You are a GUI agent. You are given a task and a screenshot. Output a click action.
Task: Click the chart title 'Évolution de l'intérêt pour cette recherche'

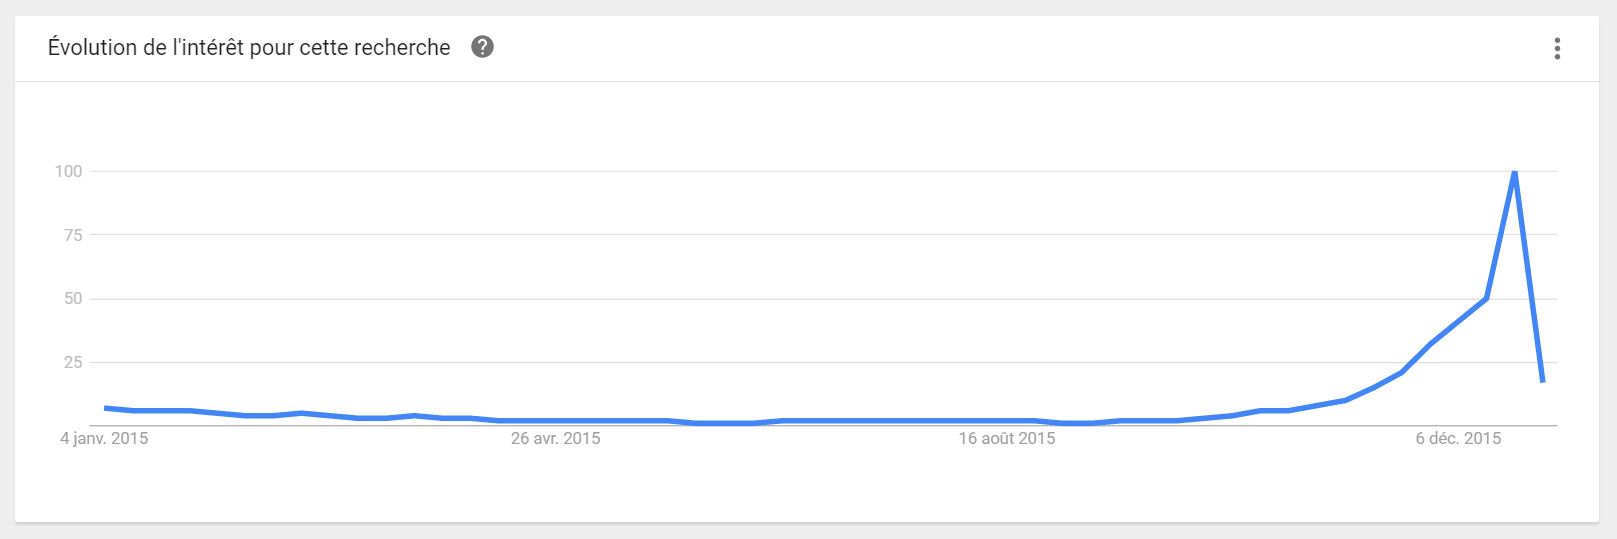coord(249,47)
